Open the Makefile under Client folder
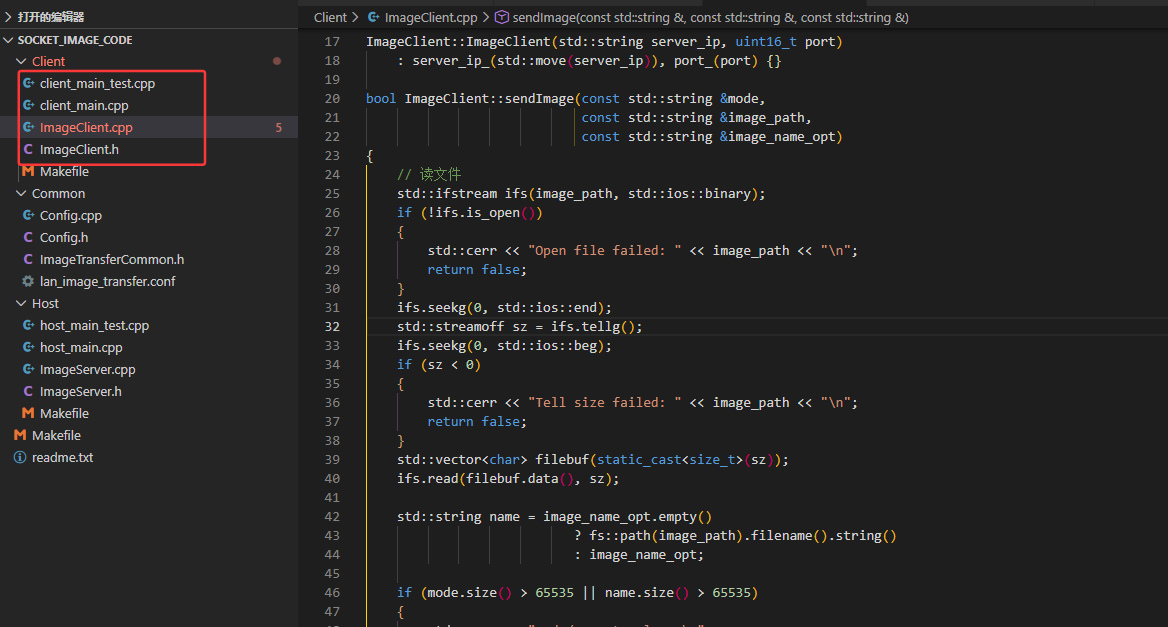Viewport: 1168px width, 627px height. 64,171
